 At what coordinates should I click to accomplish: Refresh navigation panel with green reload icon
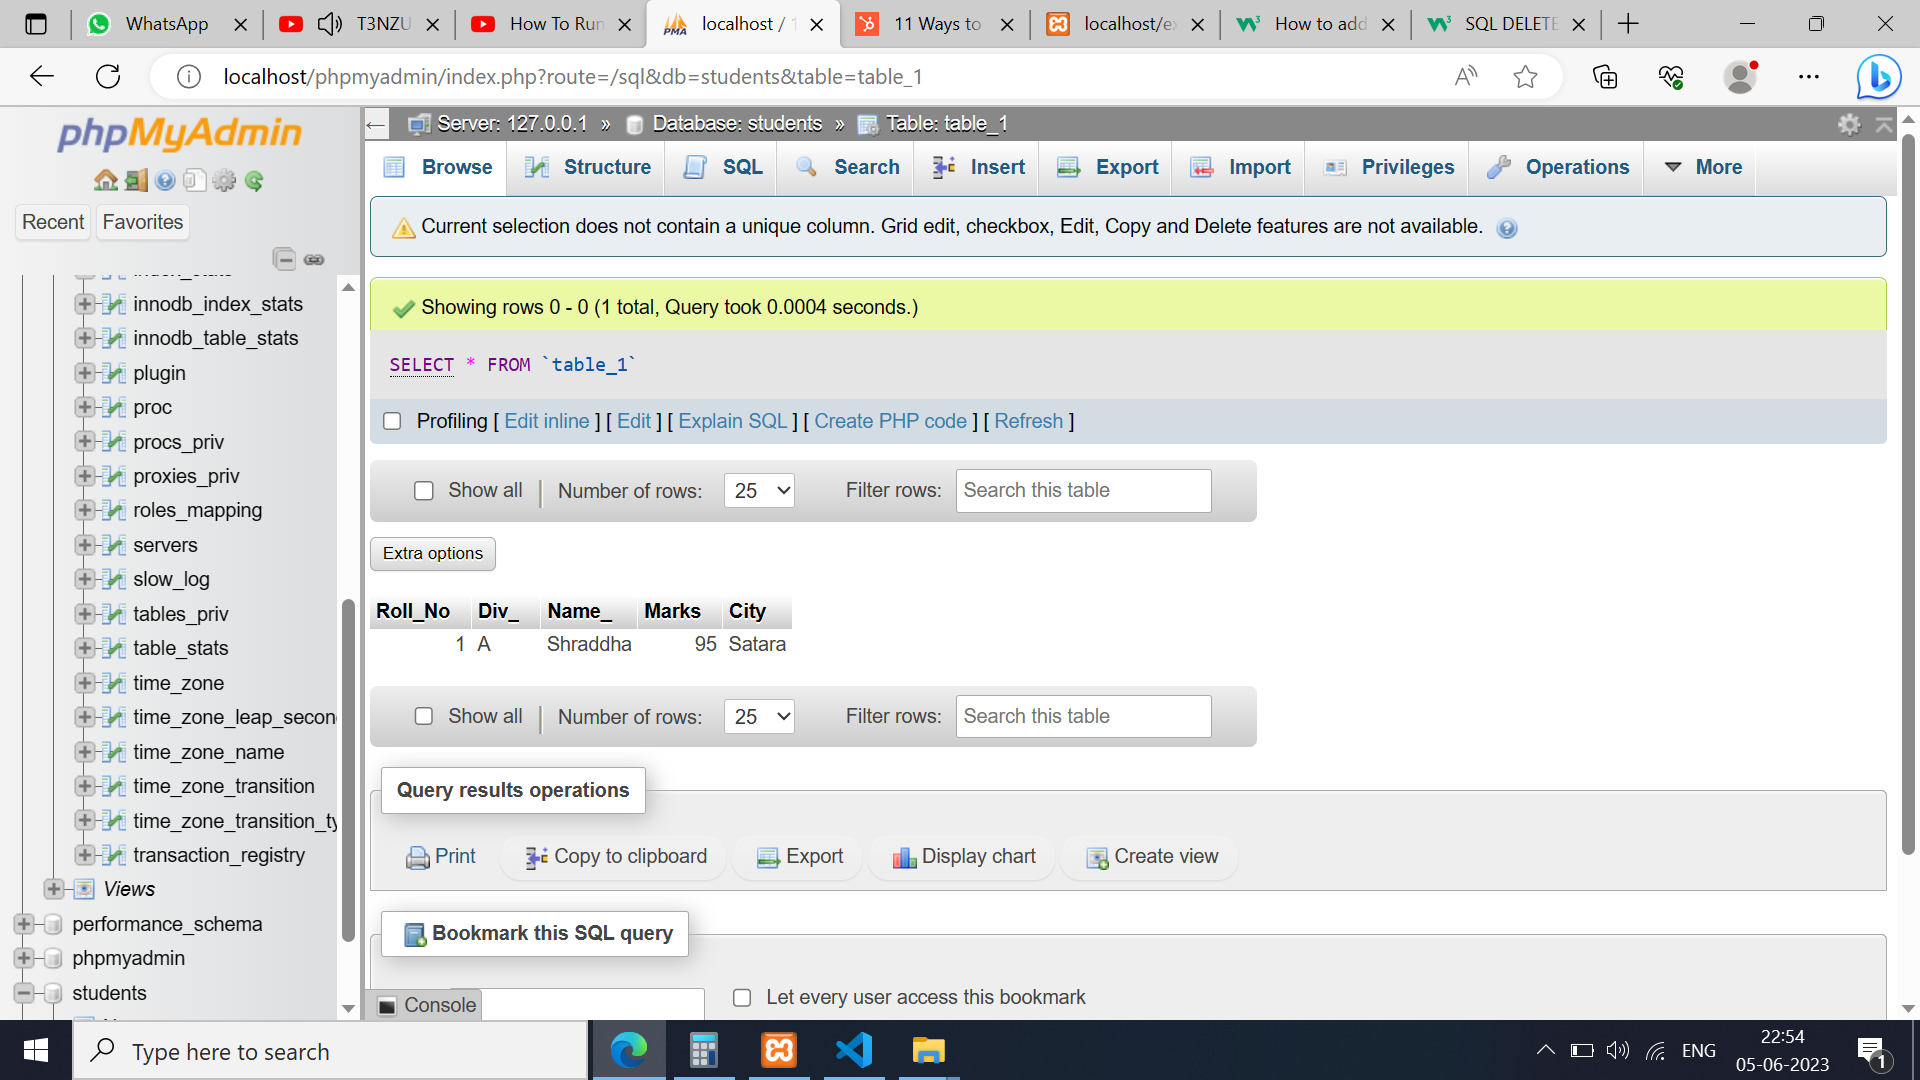(255, 181)
